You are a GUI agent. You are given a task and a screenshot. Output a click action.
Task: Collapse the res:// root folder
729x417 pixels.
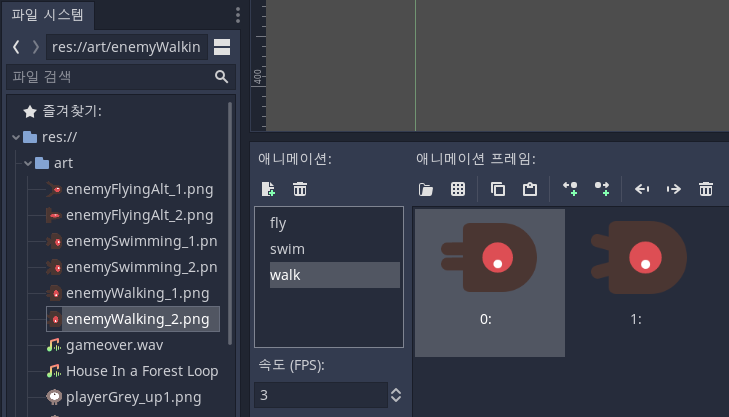(x=16, y=137)
